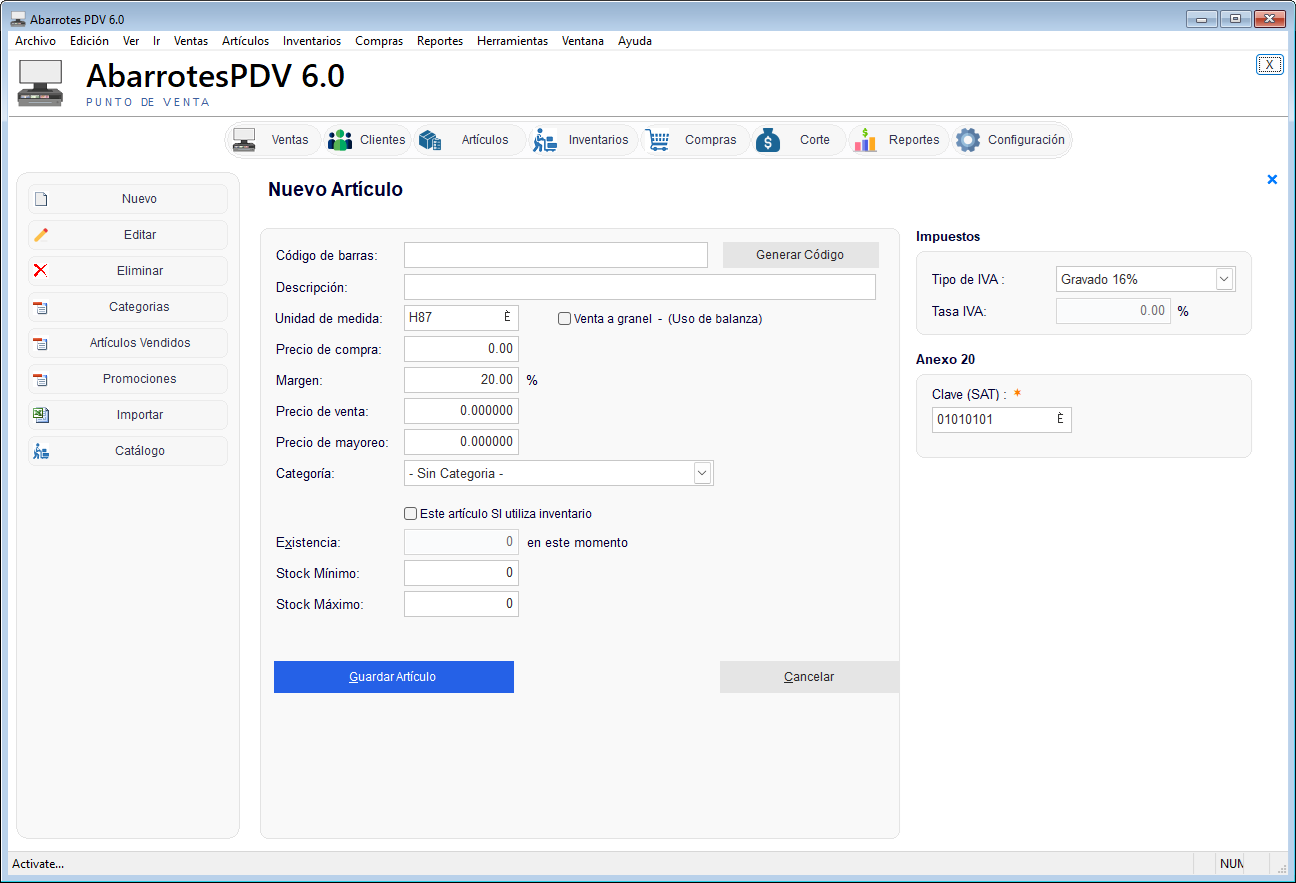Click the 'Activate...' status bar text
Viewport: 1296px width, 883px height.
[x=38, y=864]
